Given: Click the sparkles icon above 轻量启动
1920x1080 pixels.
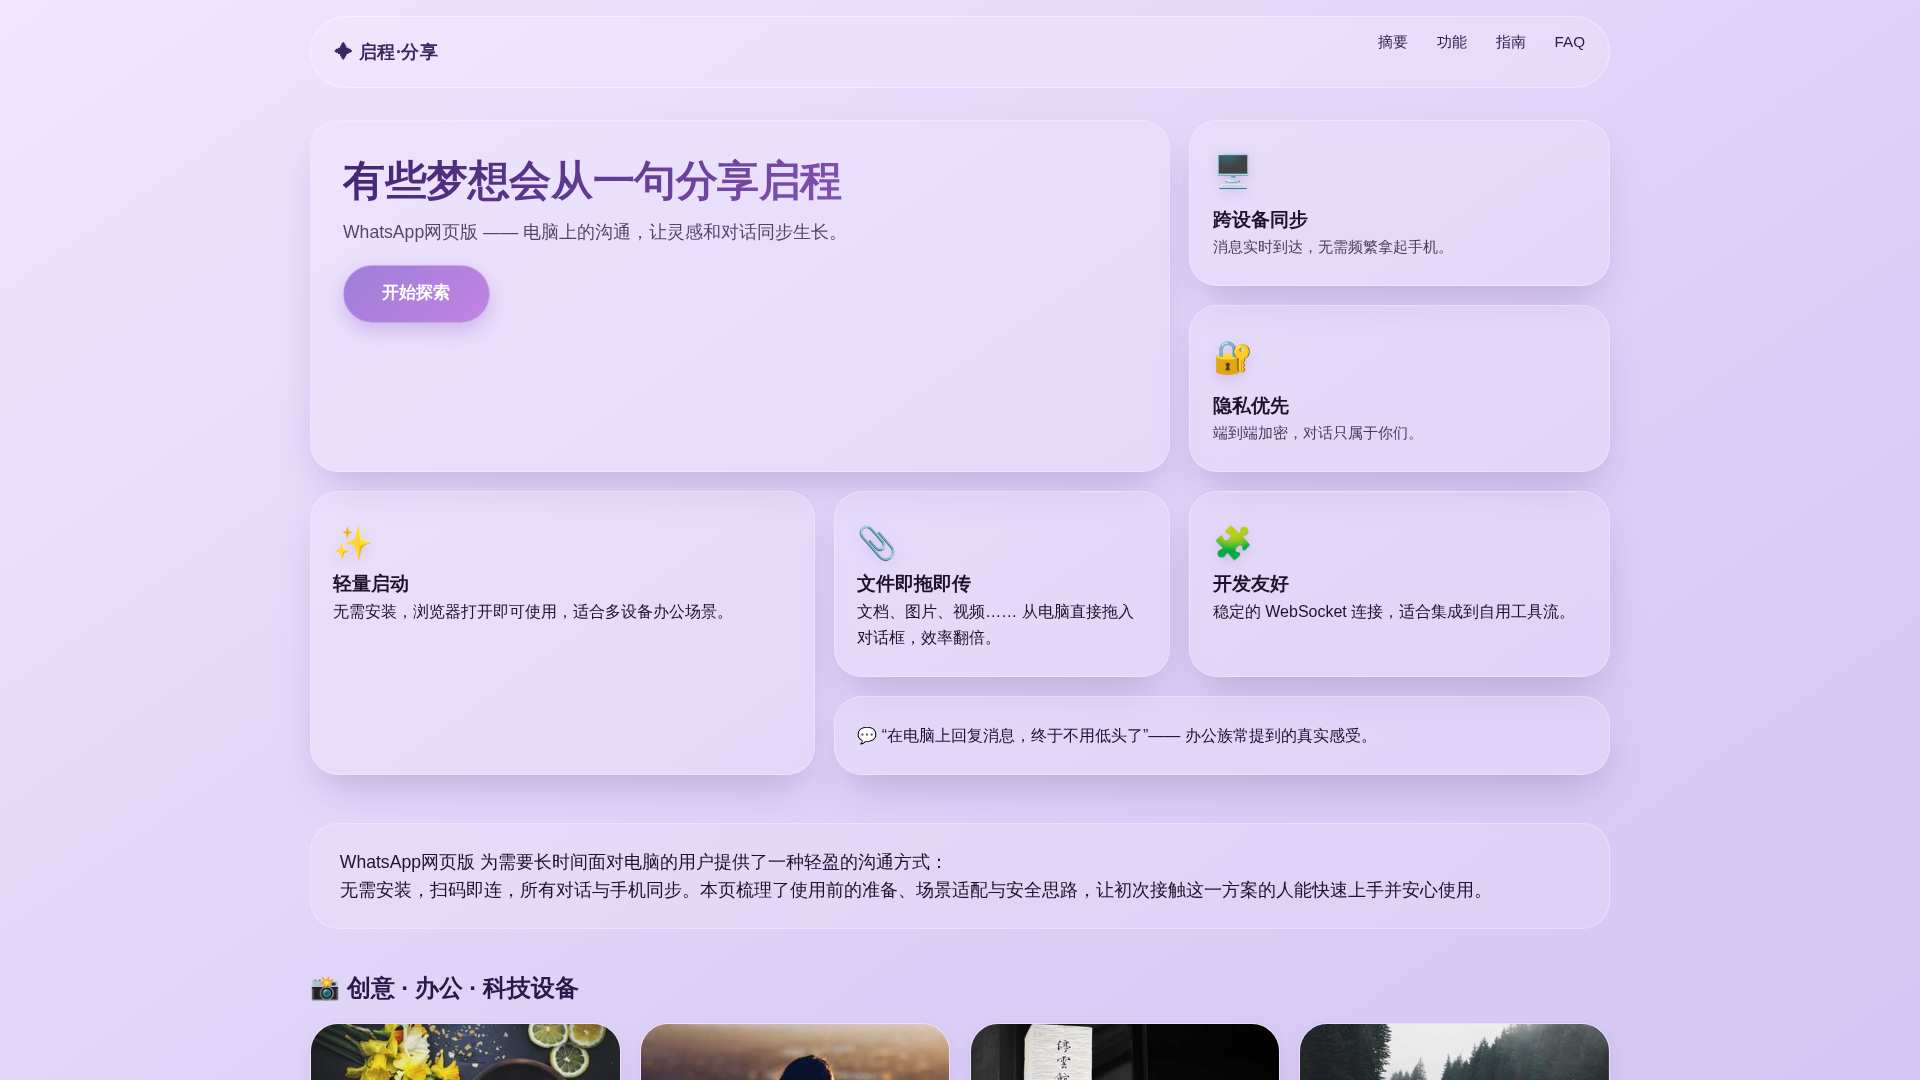Looking at the screenshot, I should [352, 543].
